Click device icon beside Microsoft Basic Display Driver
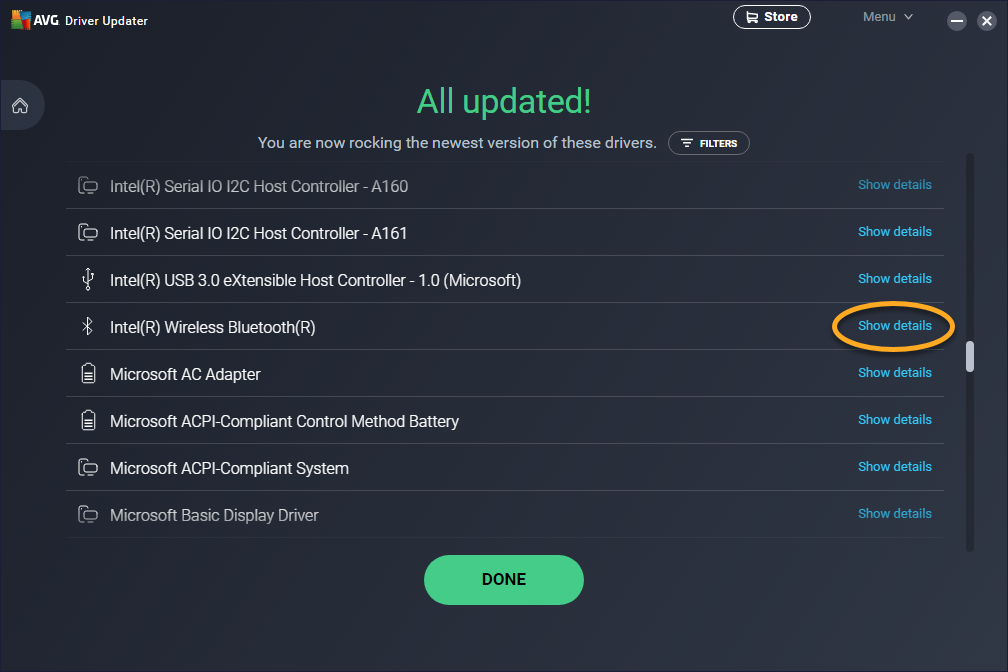 click(88, 515)
